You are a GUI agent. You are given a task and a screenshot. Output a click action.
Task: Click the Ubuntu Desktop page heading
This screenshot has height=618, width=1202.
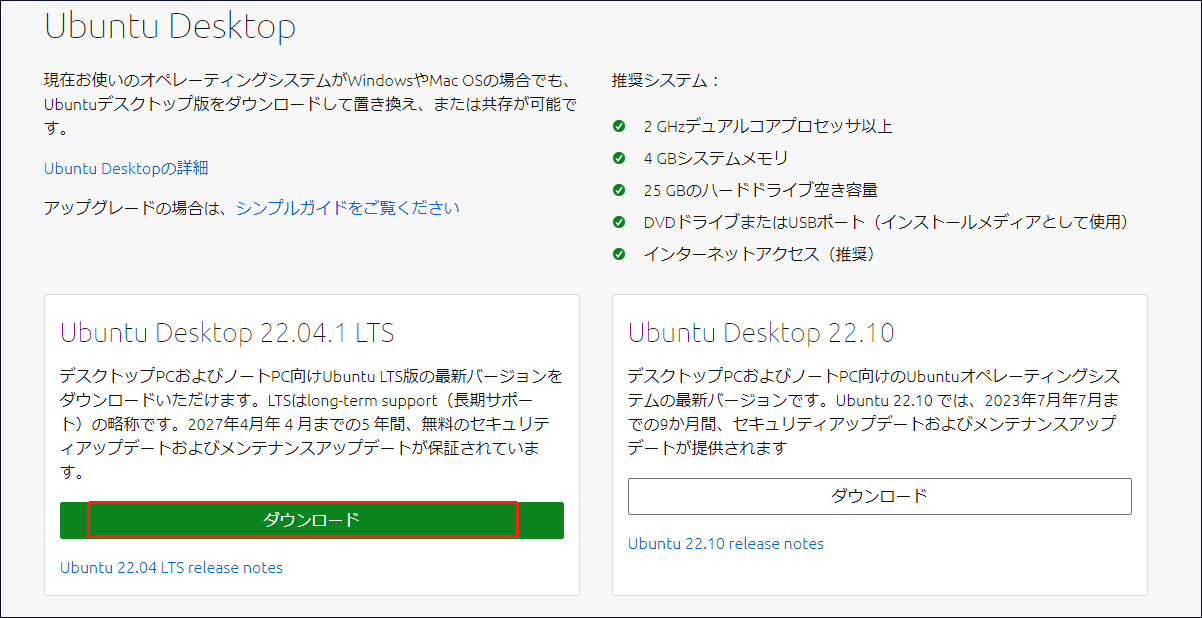coord(170,26)
